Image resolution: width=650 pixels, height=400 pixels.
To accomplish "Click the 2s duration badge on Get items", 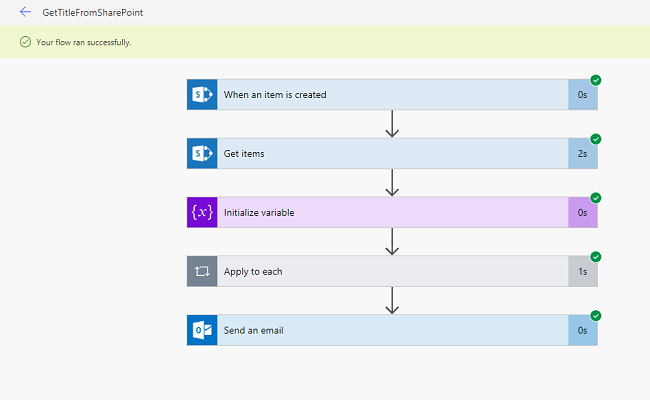I will 582,154.
